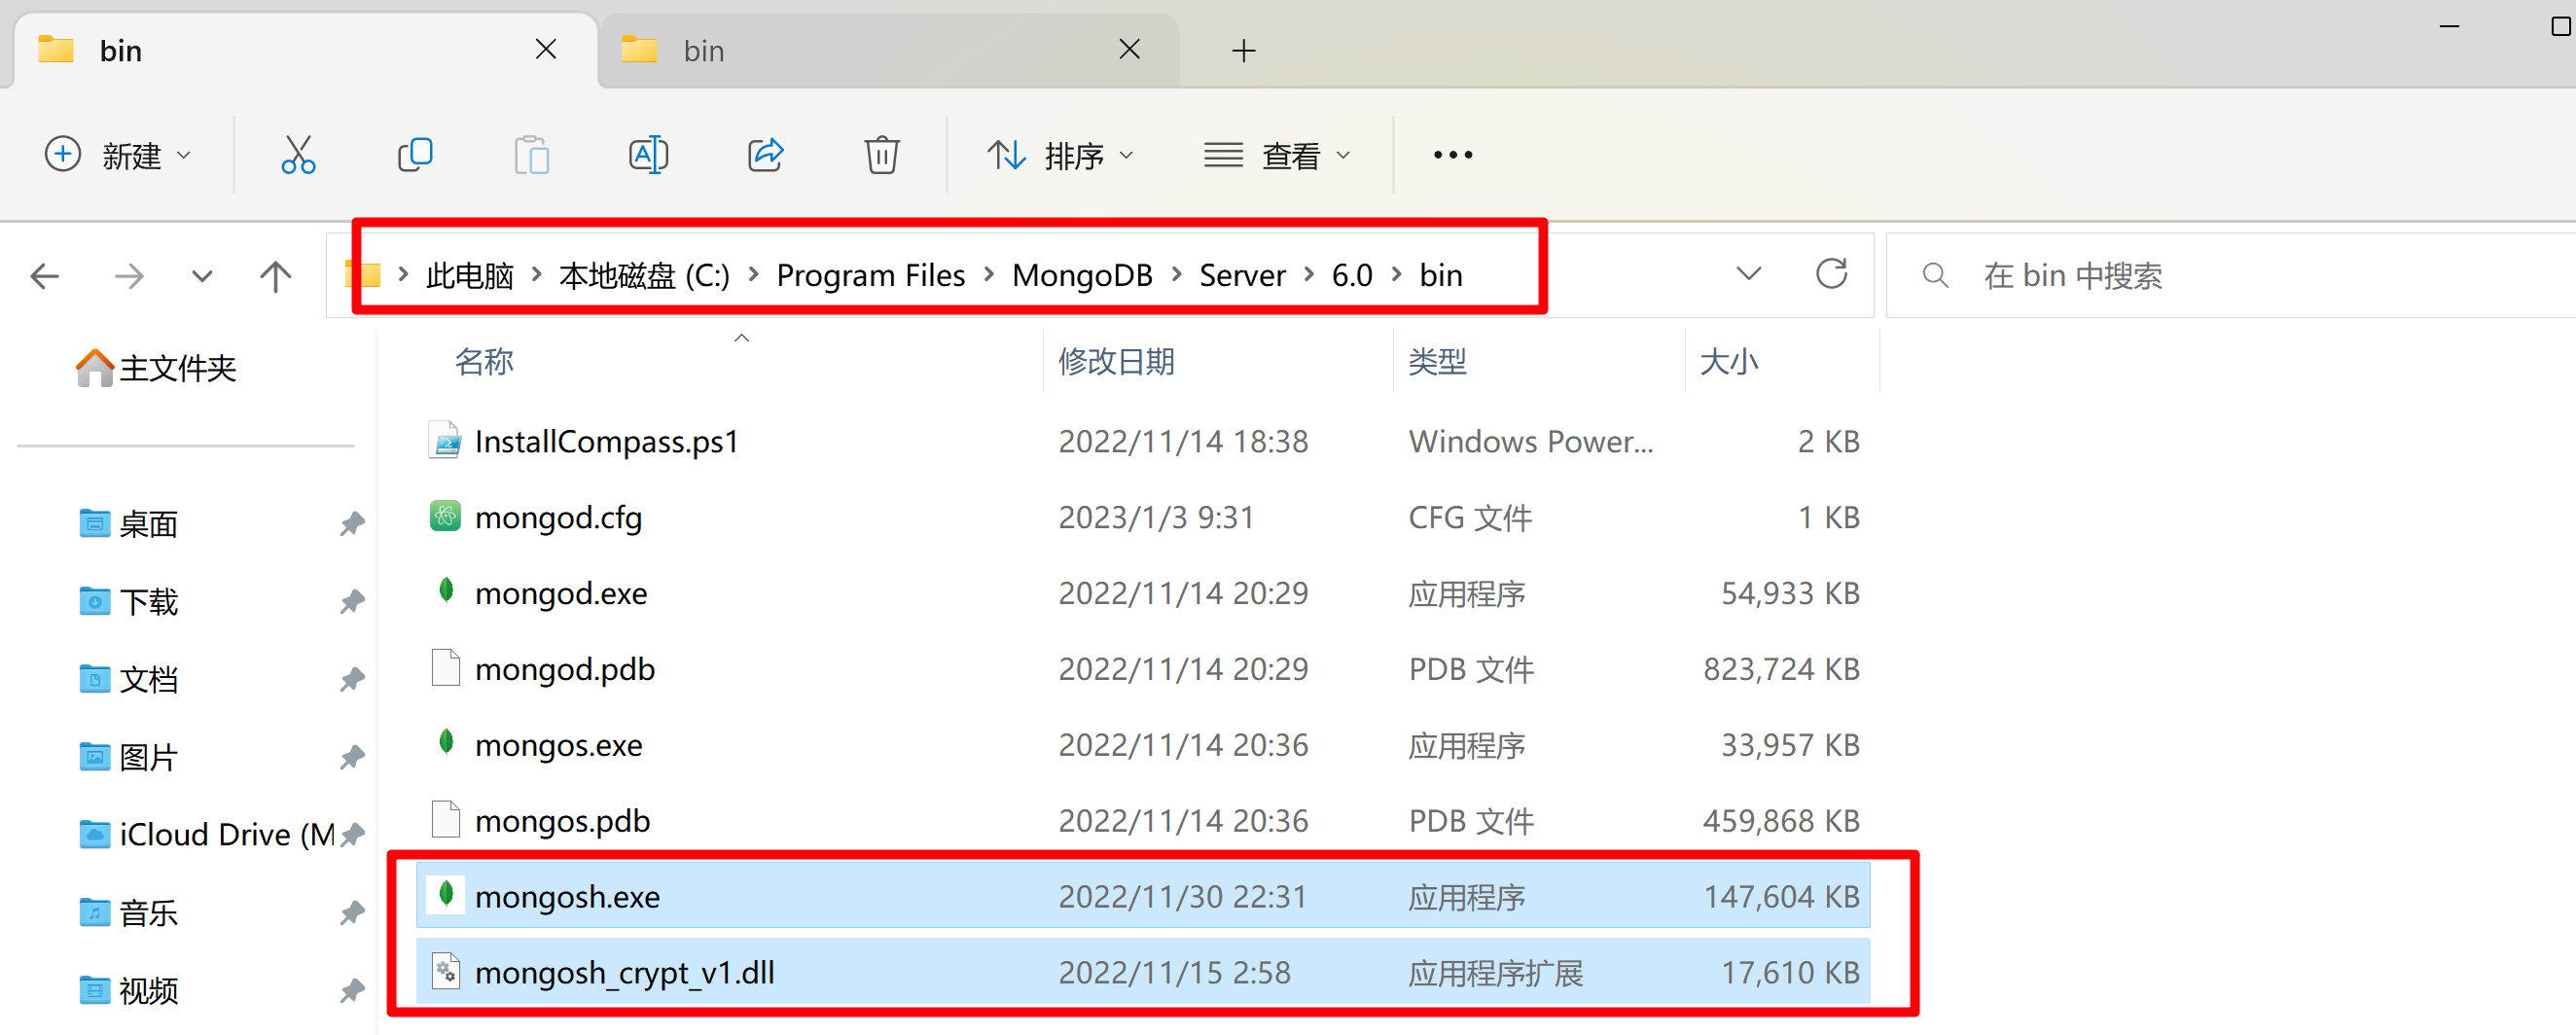Open iCloud Drive in sidebar
2576x1035 pixels.
point(207,834)
